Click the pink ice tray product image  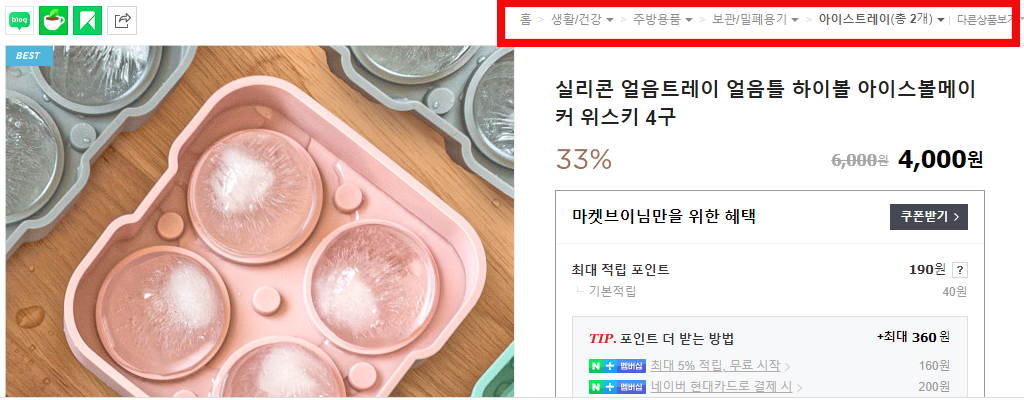[x=260, y=222]
